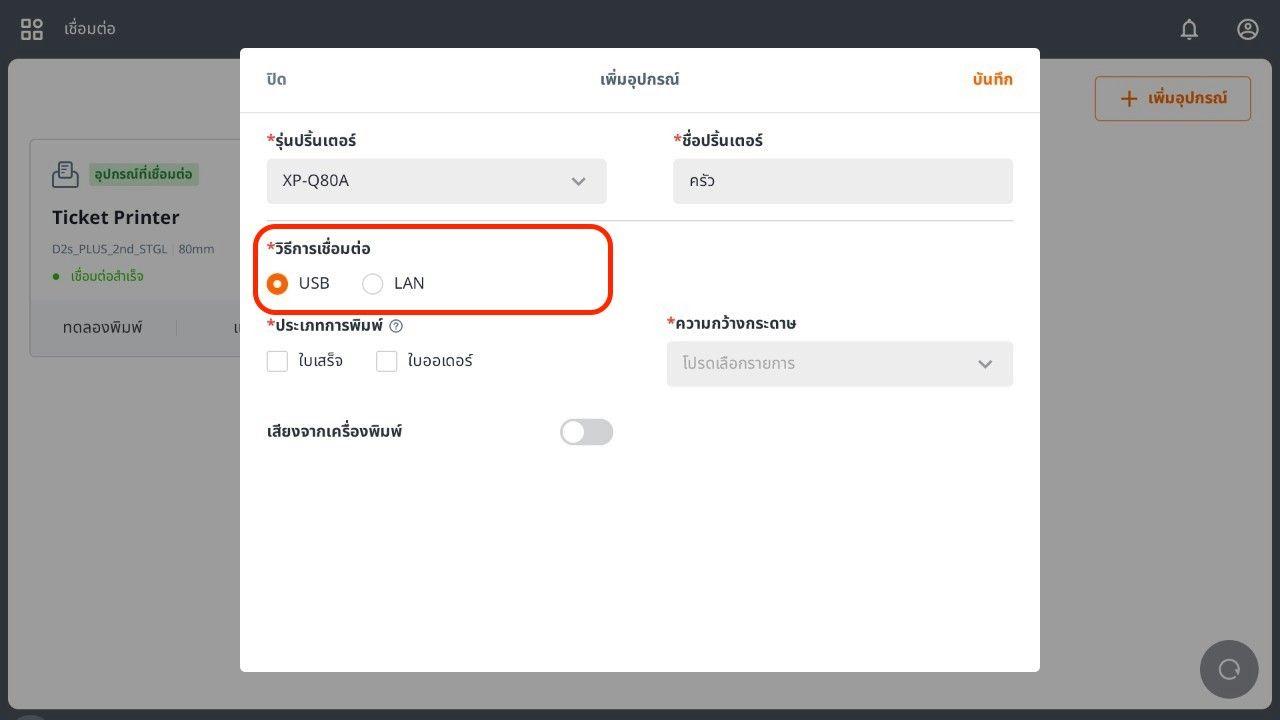Click the help icon beside ประเภทการพิมพ์
The image size is (1280, 720).
click(396, 326)
